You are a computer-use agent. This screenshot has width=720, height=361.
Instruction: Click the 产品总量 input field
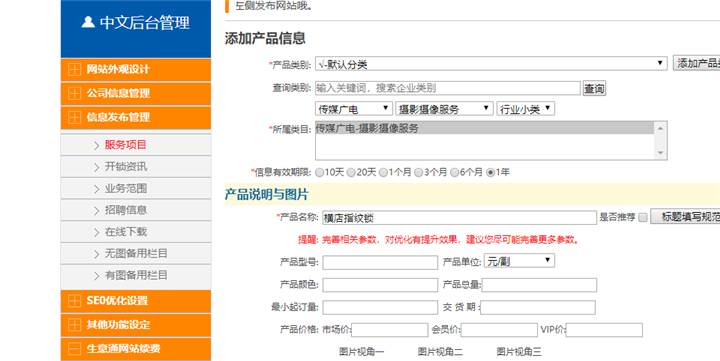(x=539, y=285)
